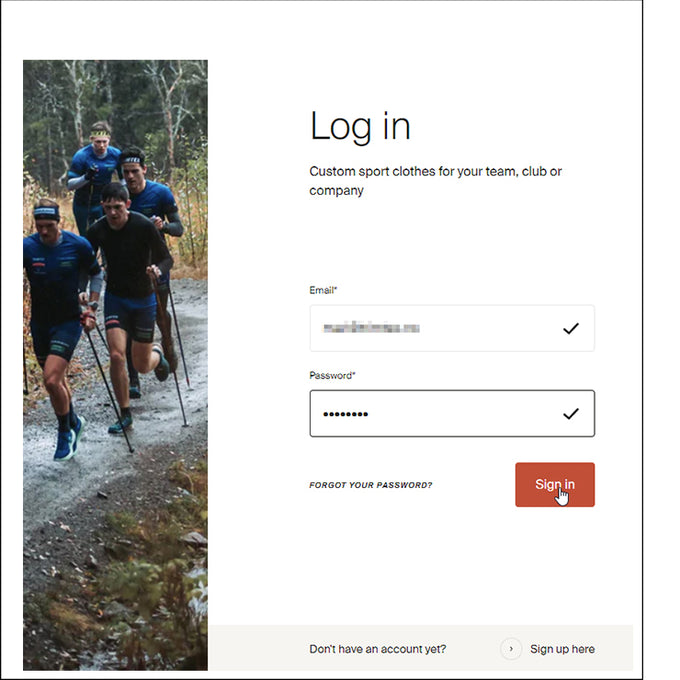Click the masked password dots
The width and height of the screenshot is (680, 680).
pyautogui.click(x=346, y=414)
